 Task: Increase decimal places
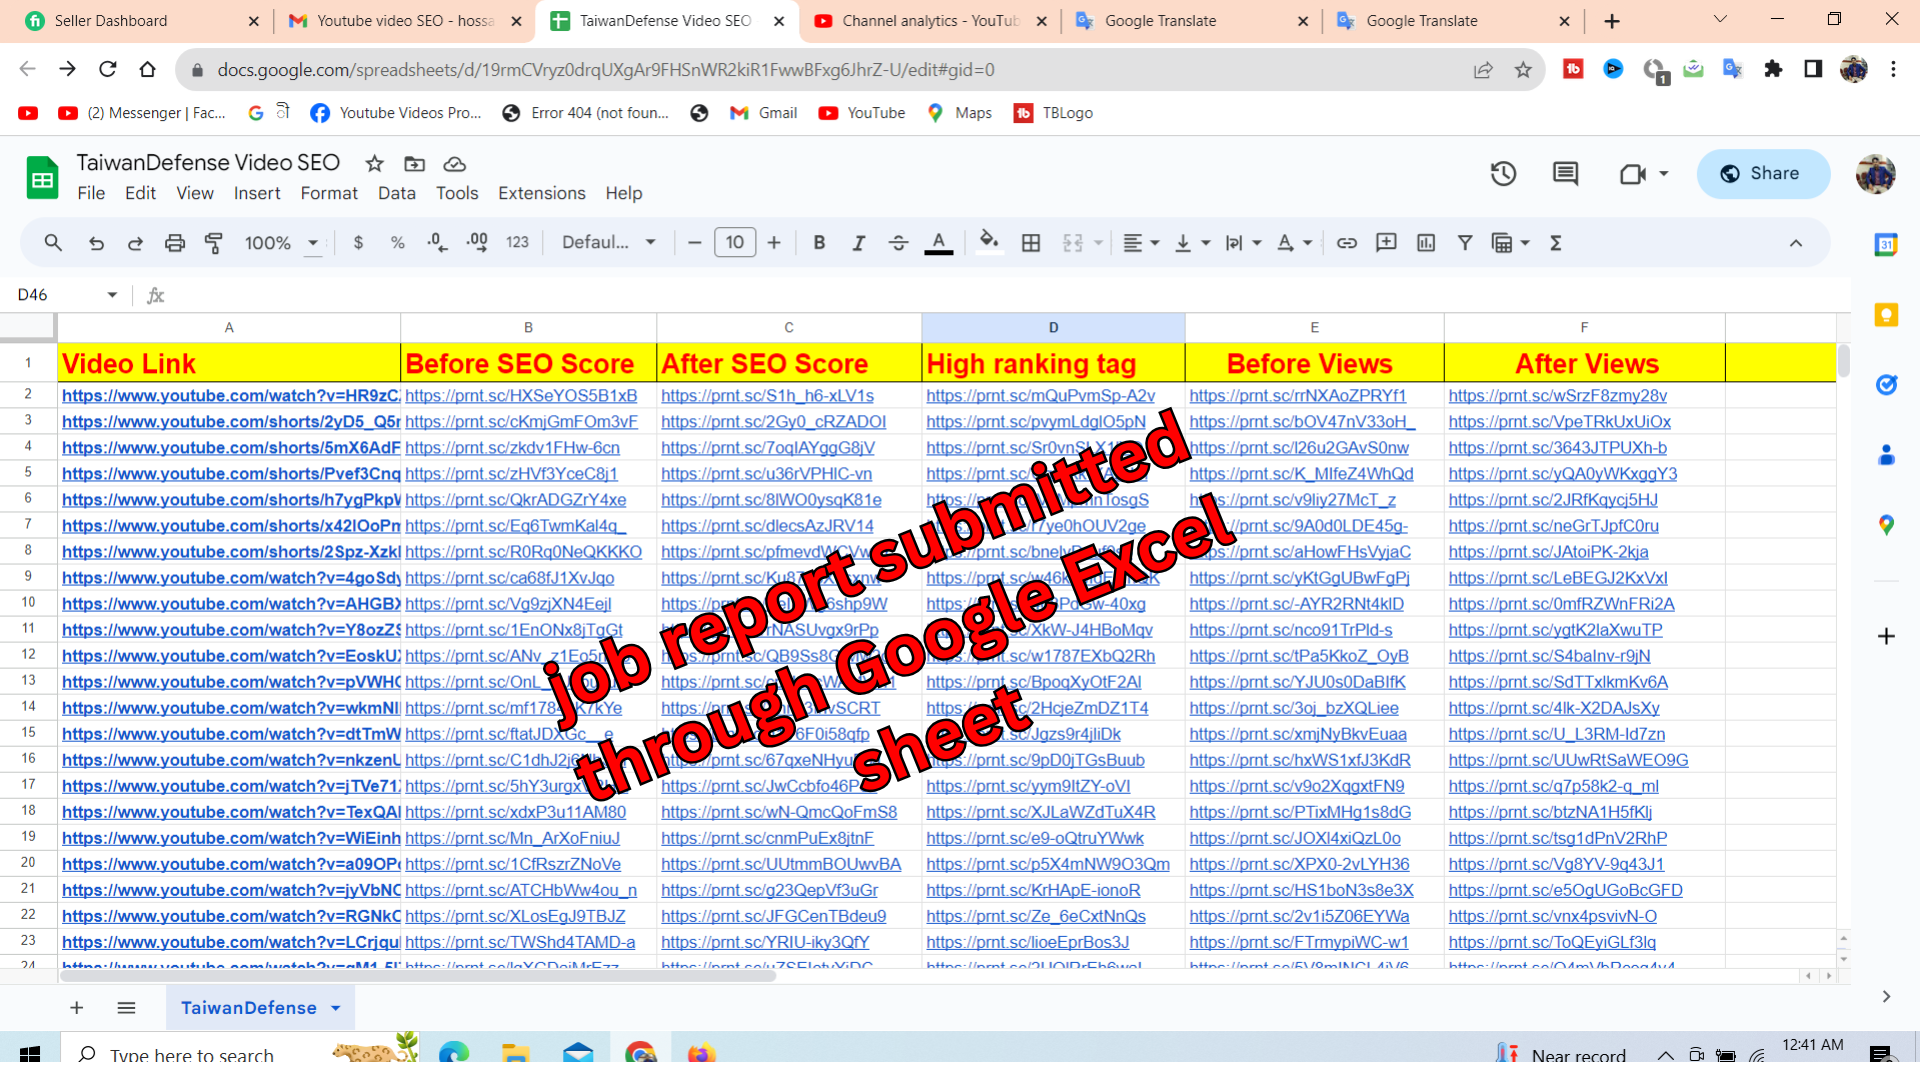477,243
